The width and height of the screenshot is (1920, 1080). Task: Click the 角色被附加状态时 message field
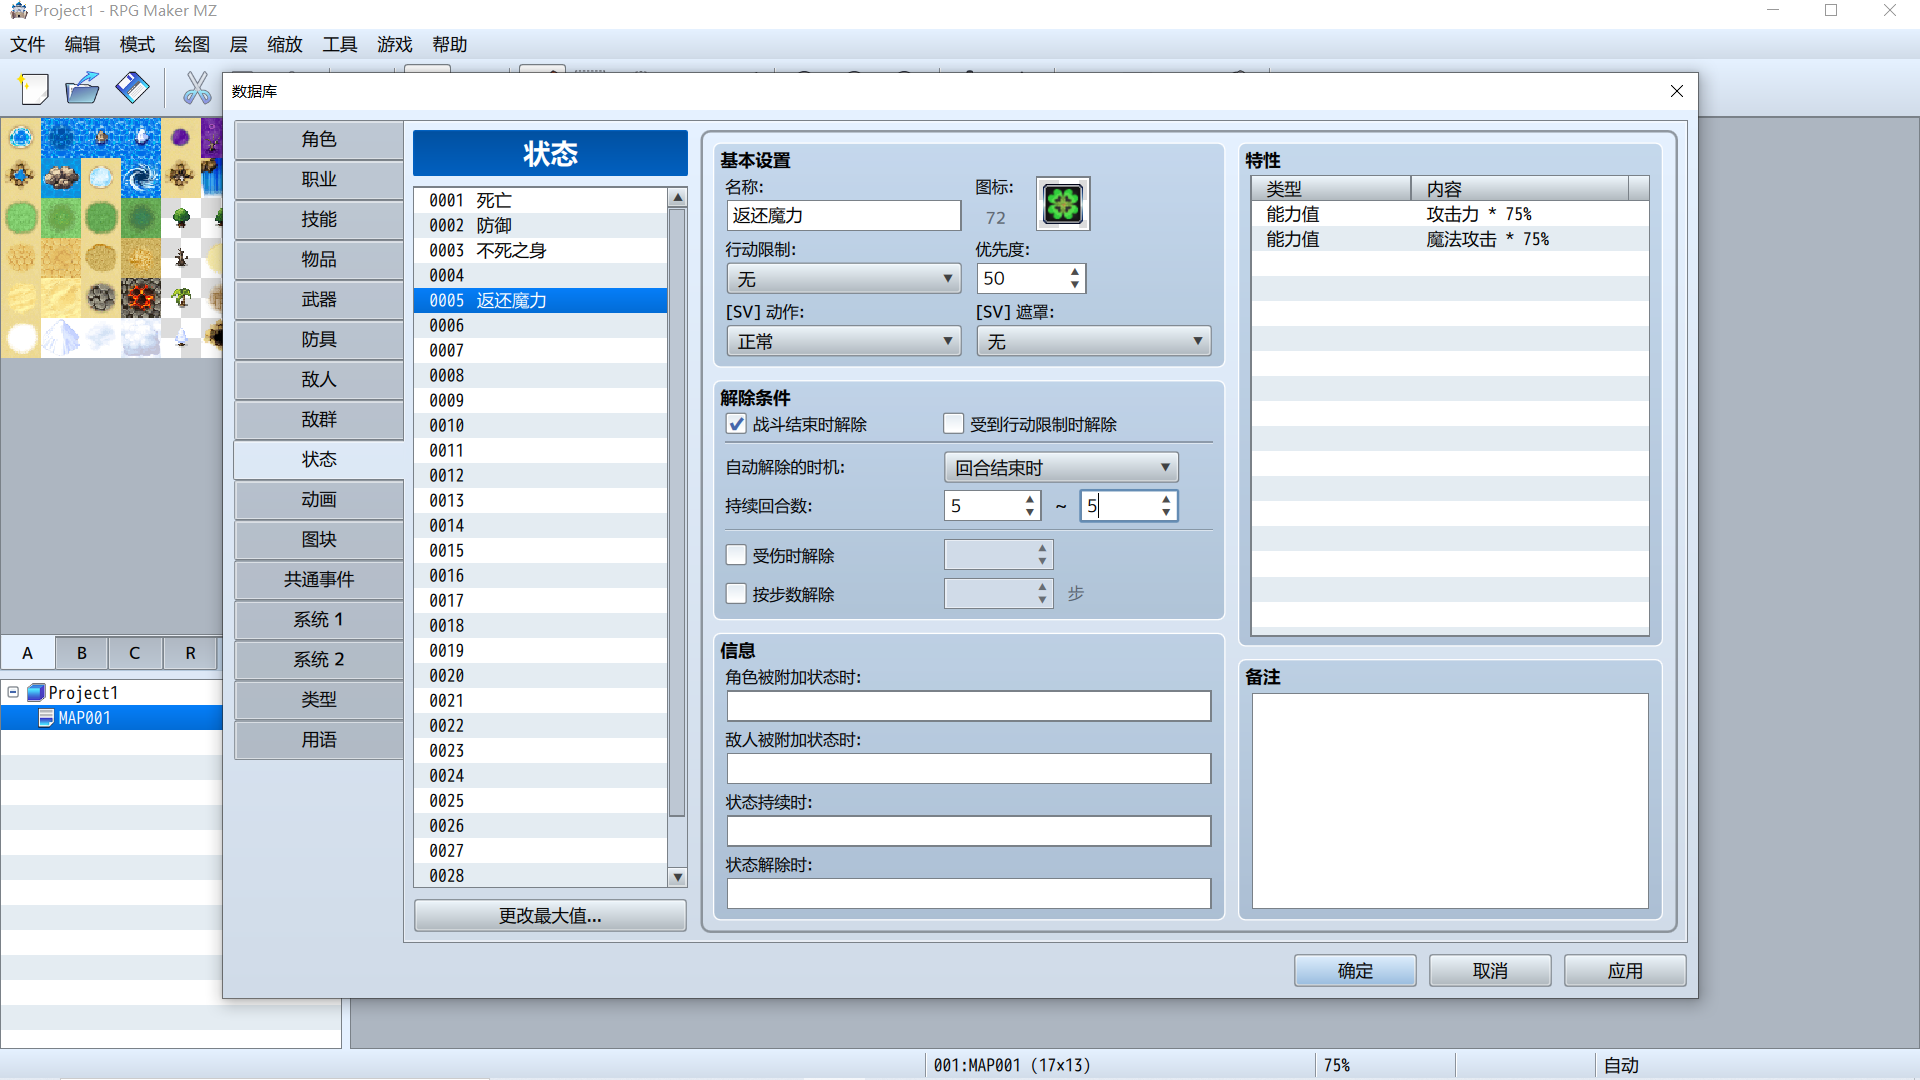point(969,706)
